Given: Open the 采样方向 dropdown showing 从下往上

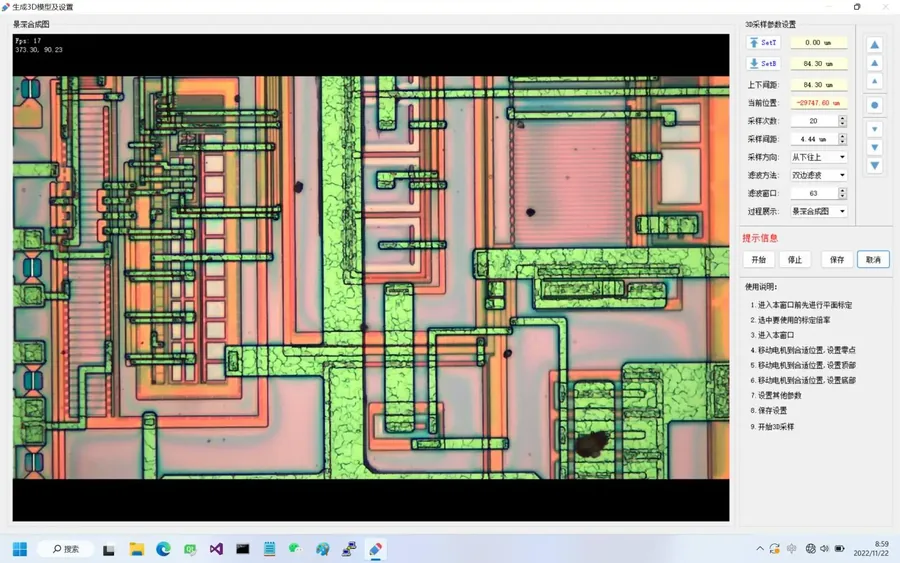Looking at the screenshot, I should (818, 157).
